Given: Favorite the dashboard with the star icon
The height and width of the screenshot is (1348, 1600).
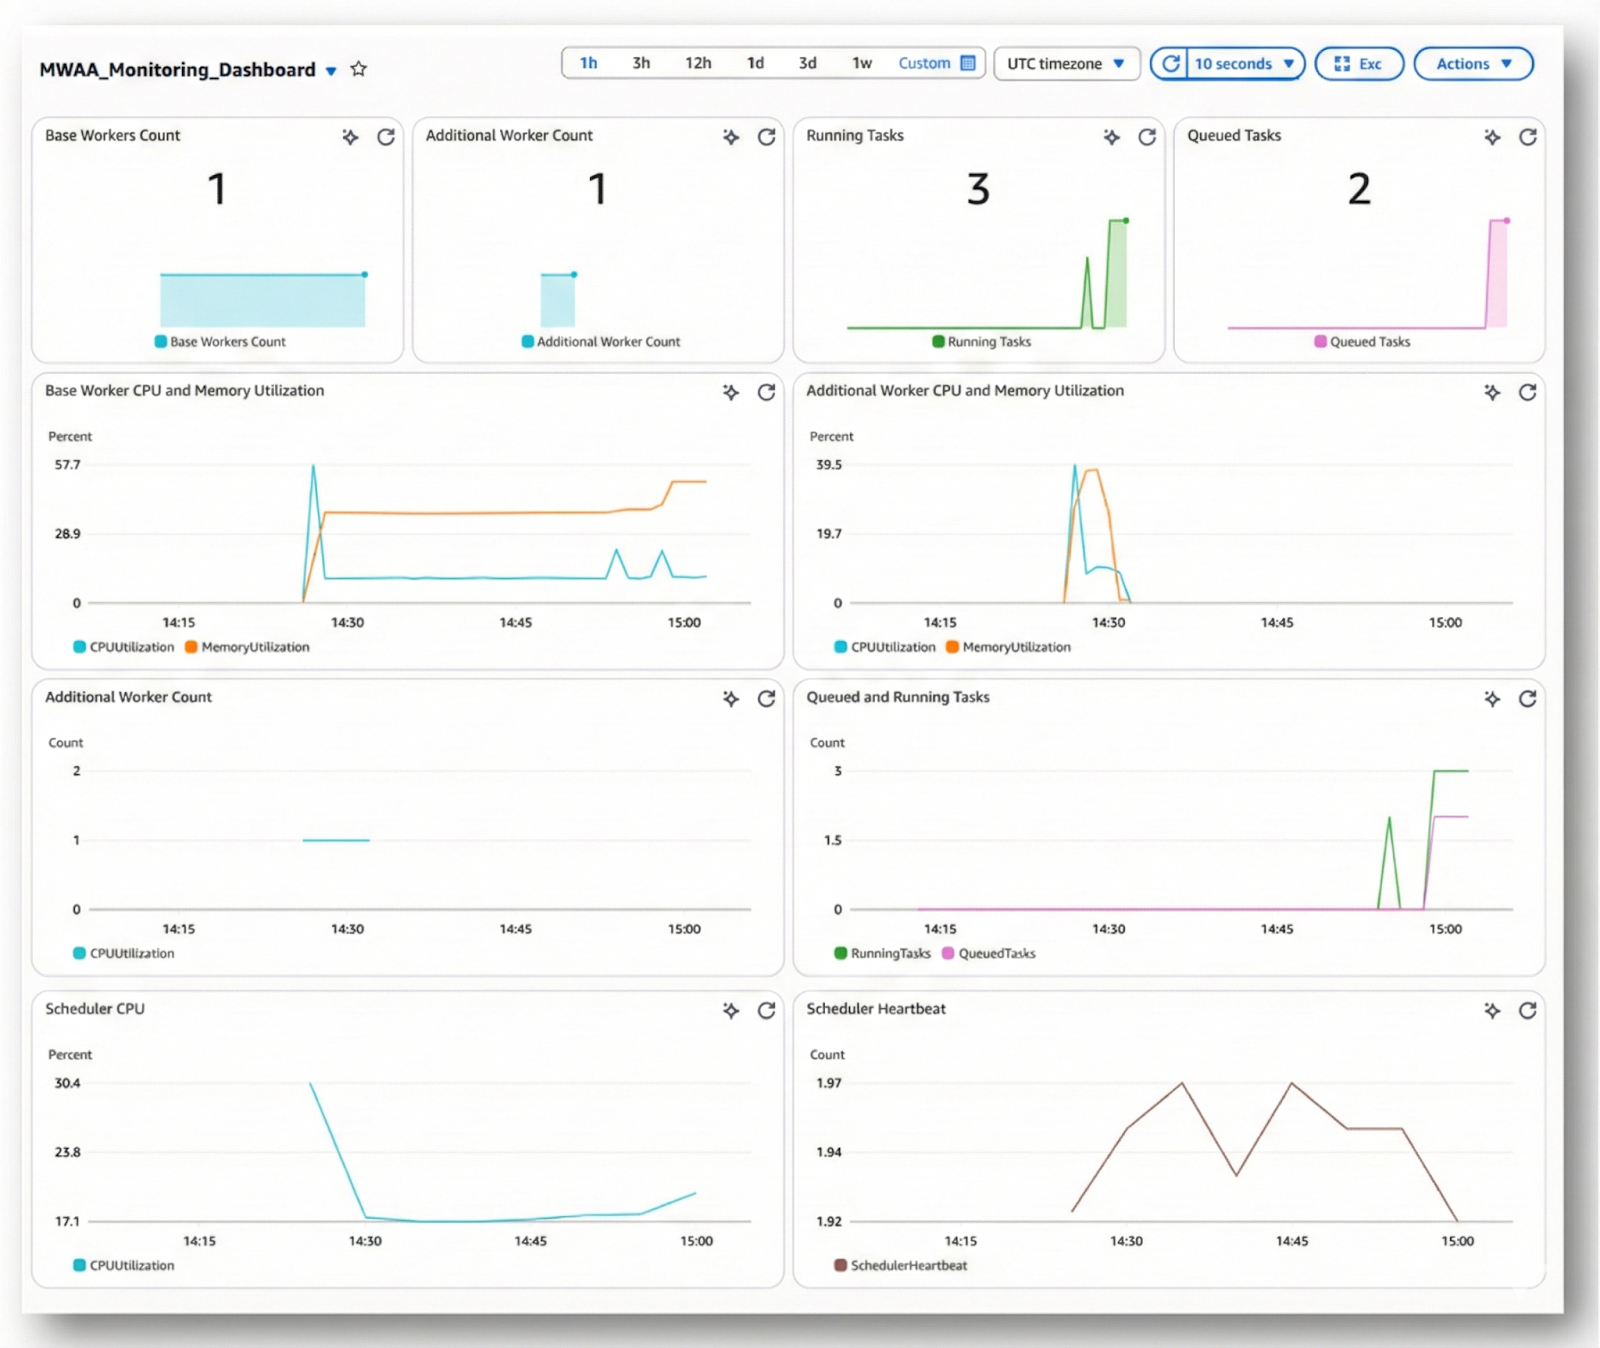Looking at the screenshot, I should pyautogui.click(x=359, y=69).
